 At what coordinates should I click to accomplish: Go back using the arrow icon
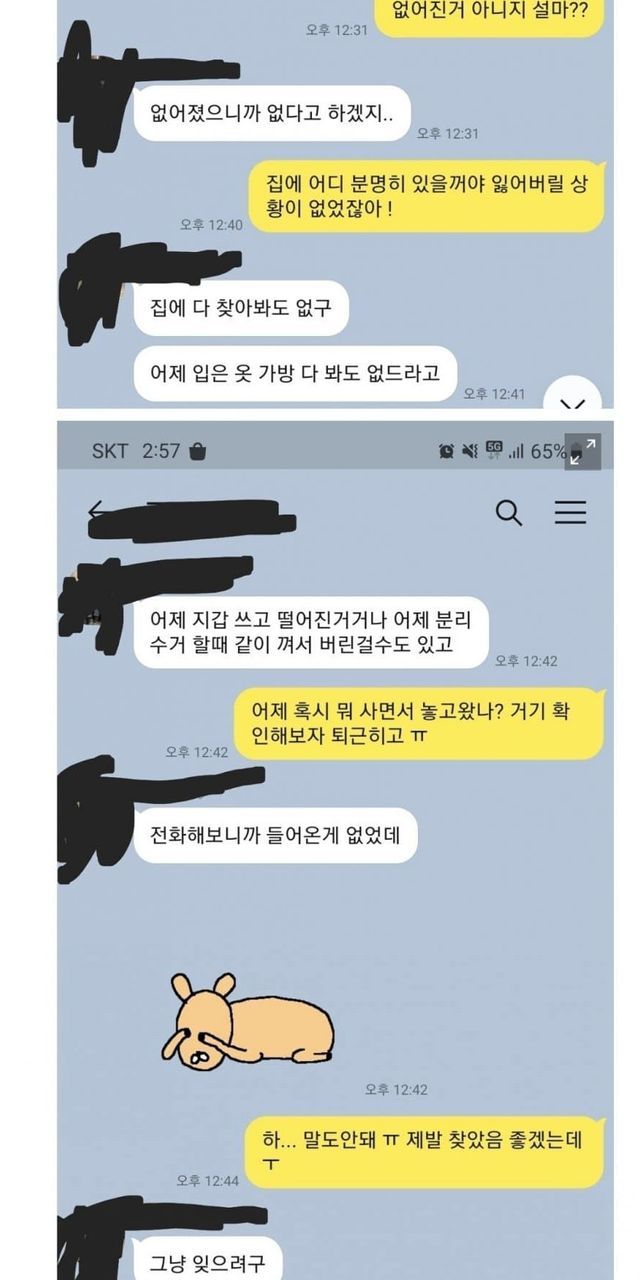pyautogui.click(x=96, y=512)
